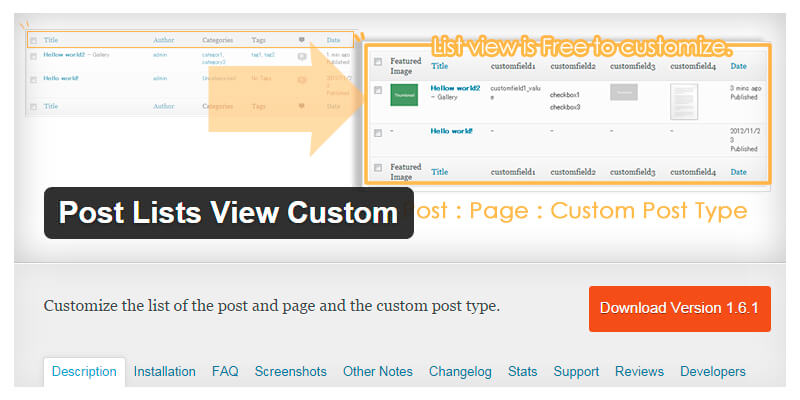The height and width of the screenshot is (400, 800).
Task: Click the Categories header in the original list
Action: coord(217,40)
